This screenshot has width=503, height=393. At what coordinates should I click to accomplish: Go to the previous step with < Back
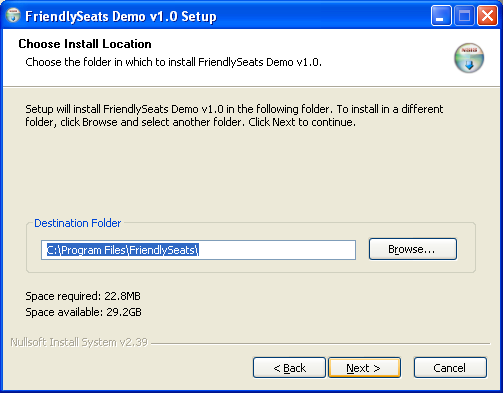[x=289, y=368]
